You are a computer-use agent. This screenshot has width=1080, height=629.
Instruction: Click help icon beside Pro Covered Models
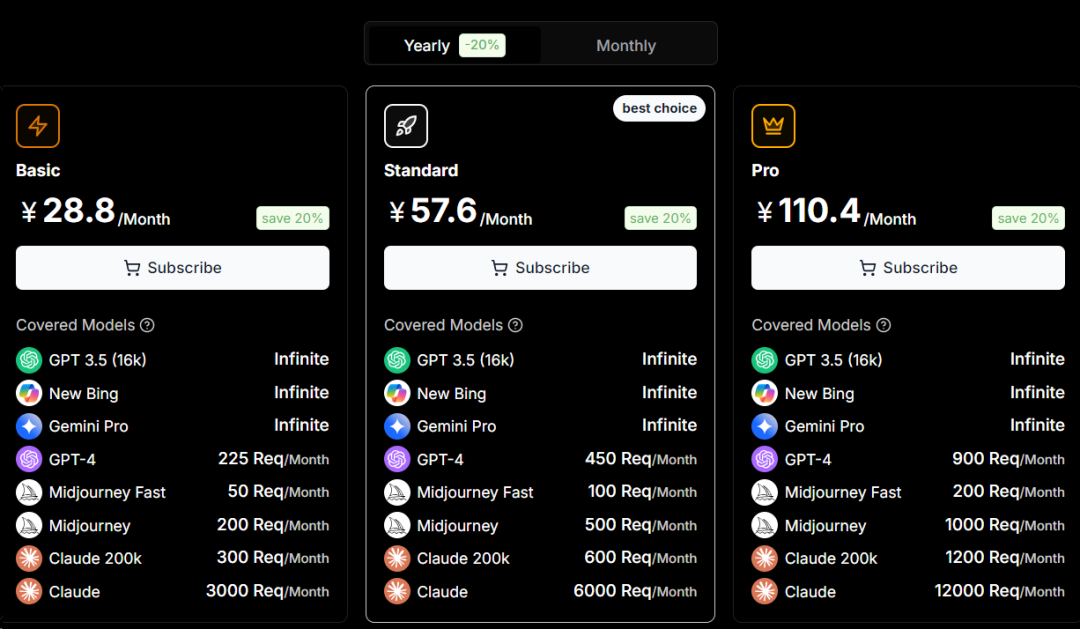tap(884, 325)
